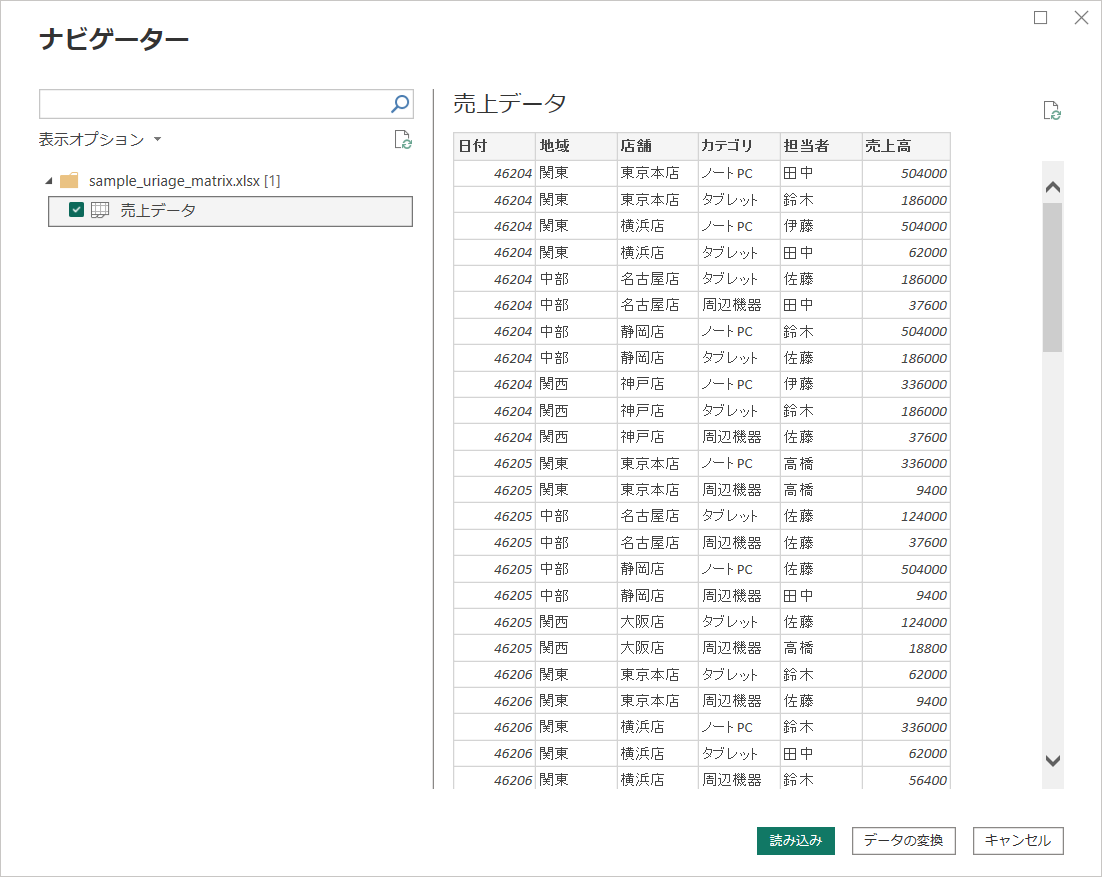Click the キャンセル button

coord(1018,840)
